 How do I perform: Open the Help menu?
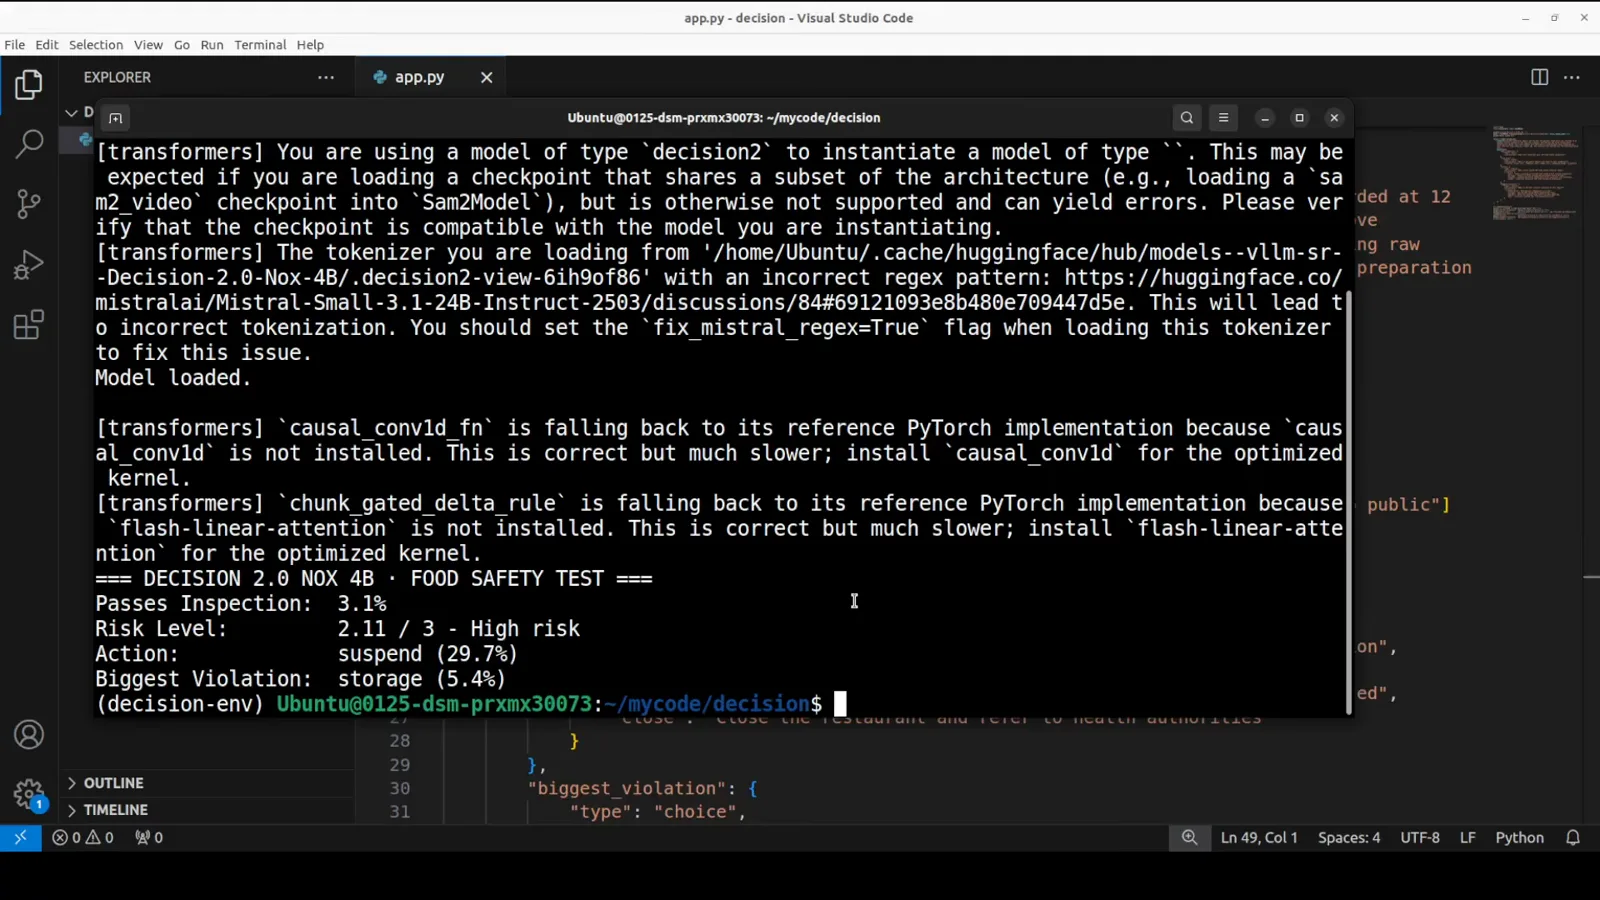tap(310, 45)
